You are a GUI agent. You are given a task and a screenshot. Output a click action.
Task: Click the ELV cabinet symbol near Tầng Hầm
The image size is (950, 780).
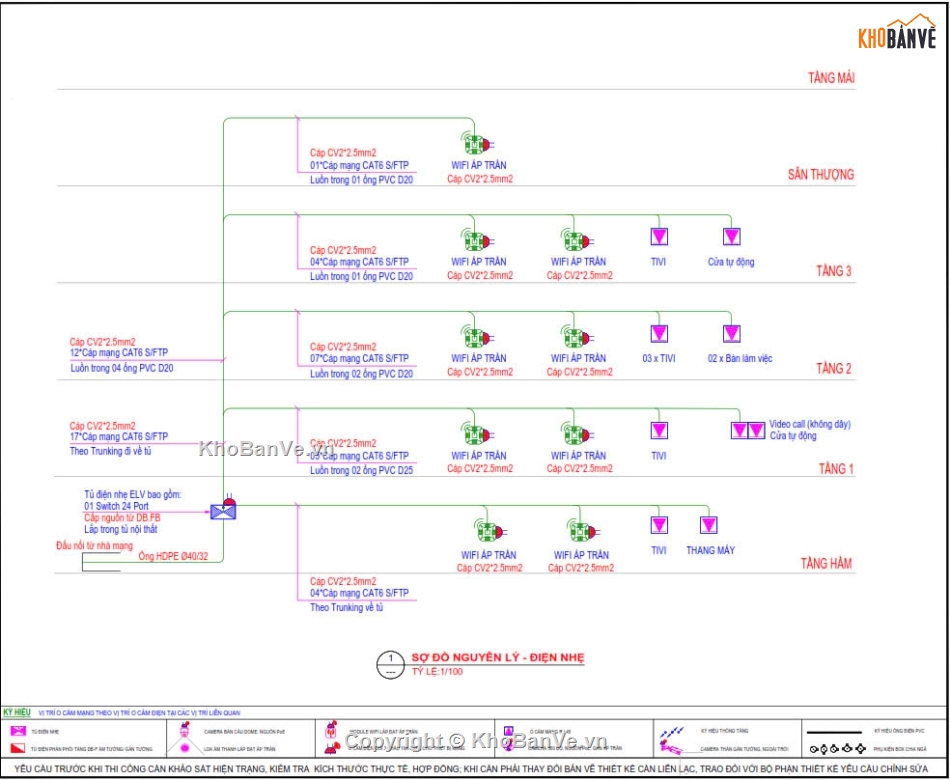(x=223, y=512)
